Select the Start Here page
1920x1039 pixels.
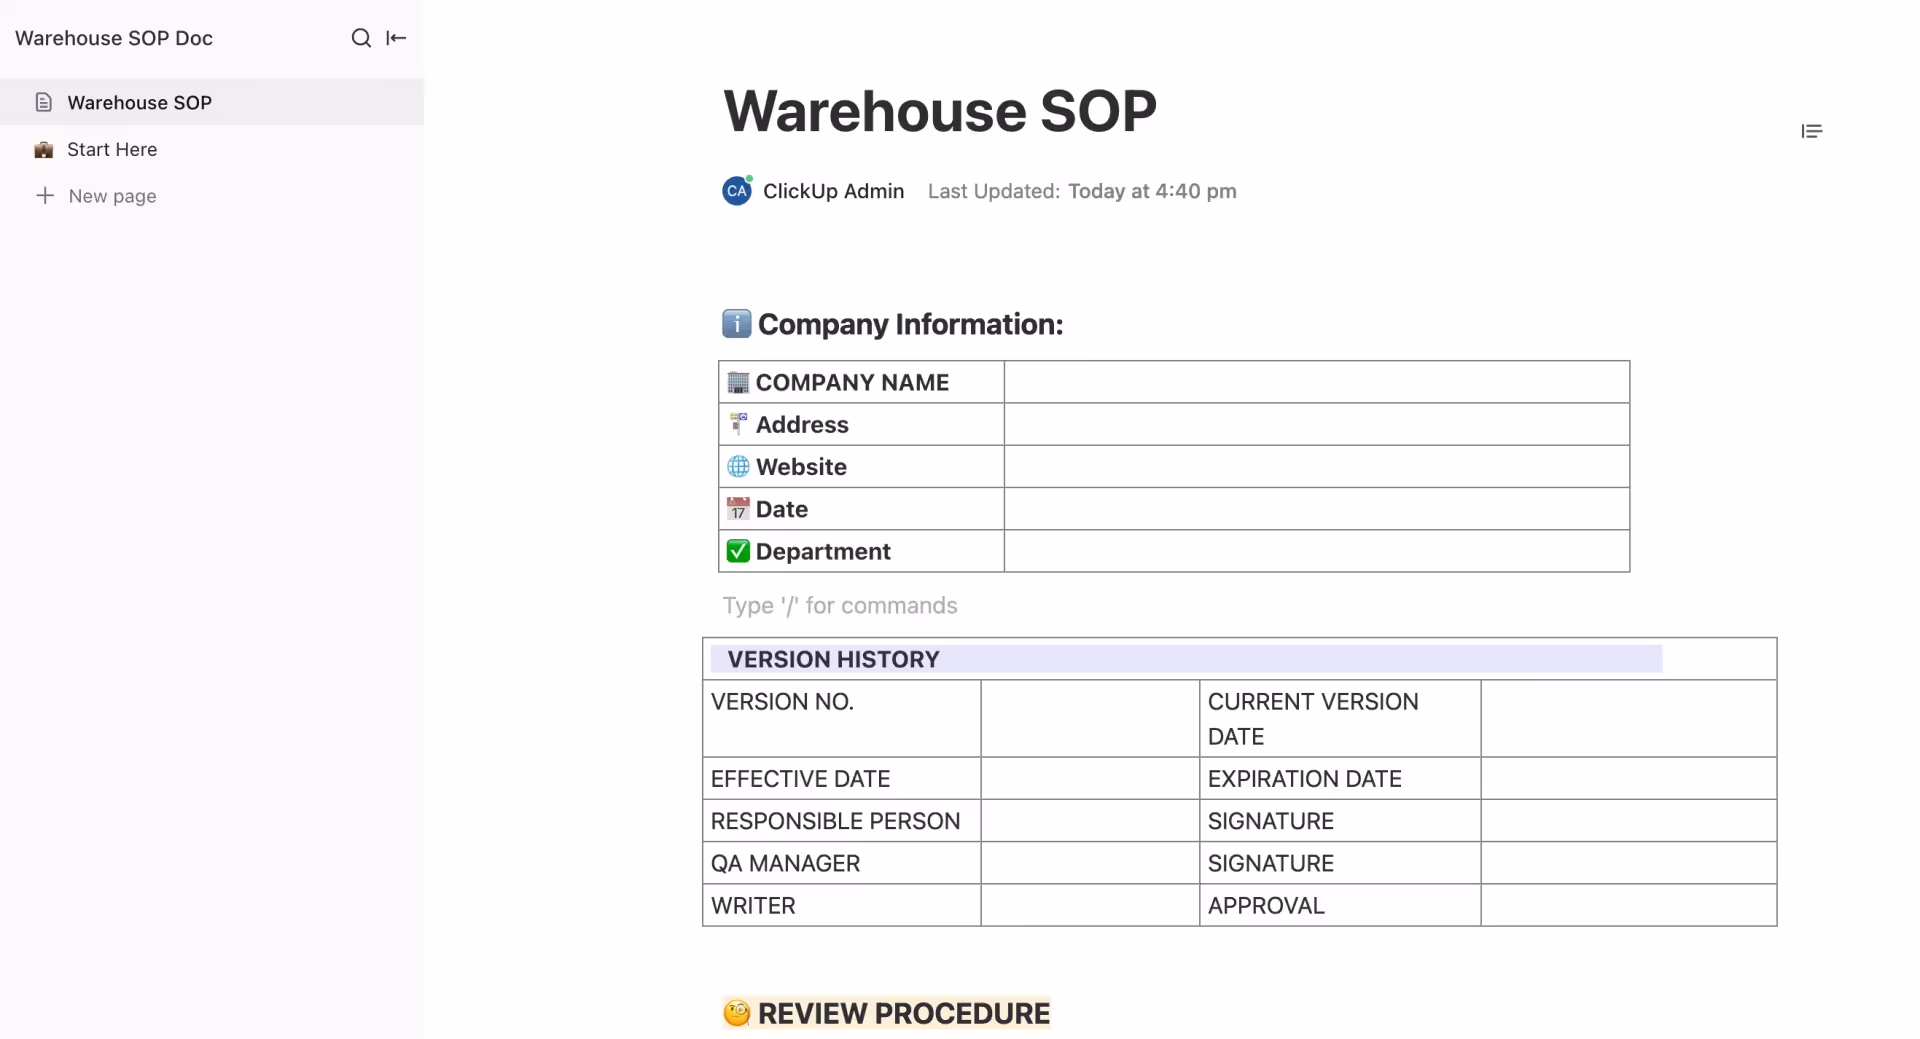(x=111, y=149)
